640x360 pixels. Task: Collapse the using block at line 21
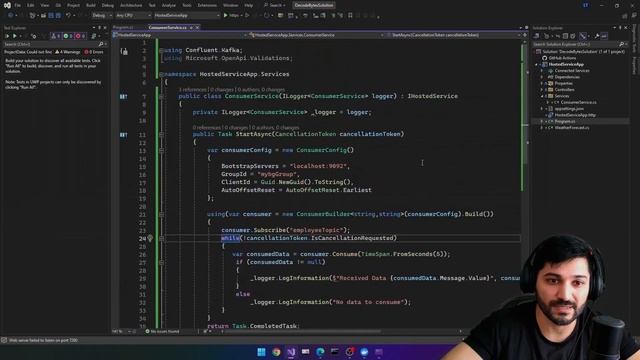(161, 214)
